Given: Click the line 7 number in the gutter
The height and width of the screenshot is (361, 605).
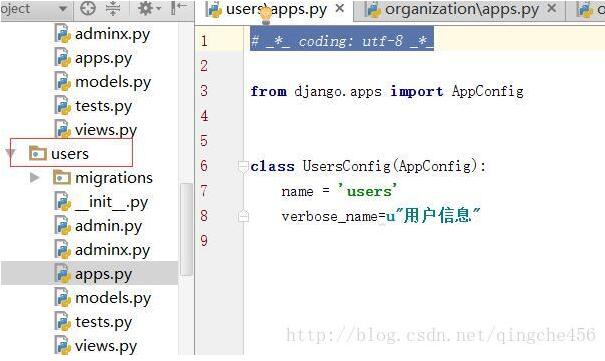Looking at the screenshot, I should click(204, 191).
